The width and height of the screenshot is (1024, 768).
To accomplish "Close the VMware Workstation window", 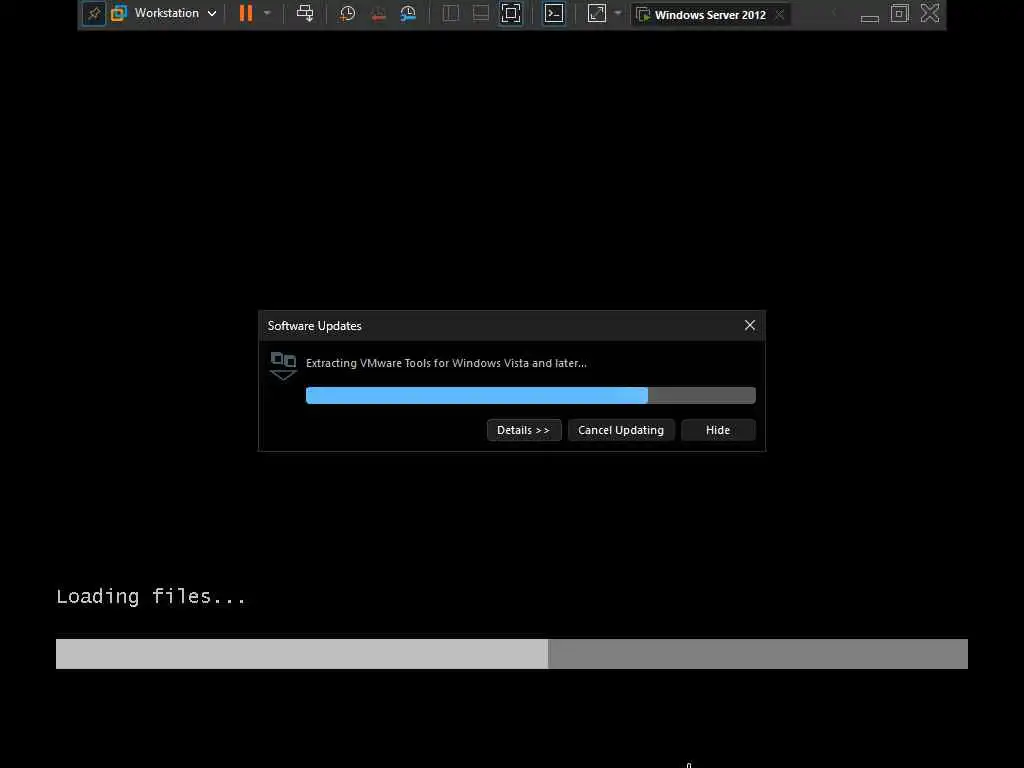I will pyautogui.click(x=930, y=13).
